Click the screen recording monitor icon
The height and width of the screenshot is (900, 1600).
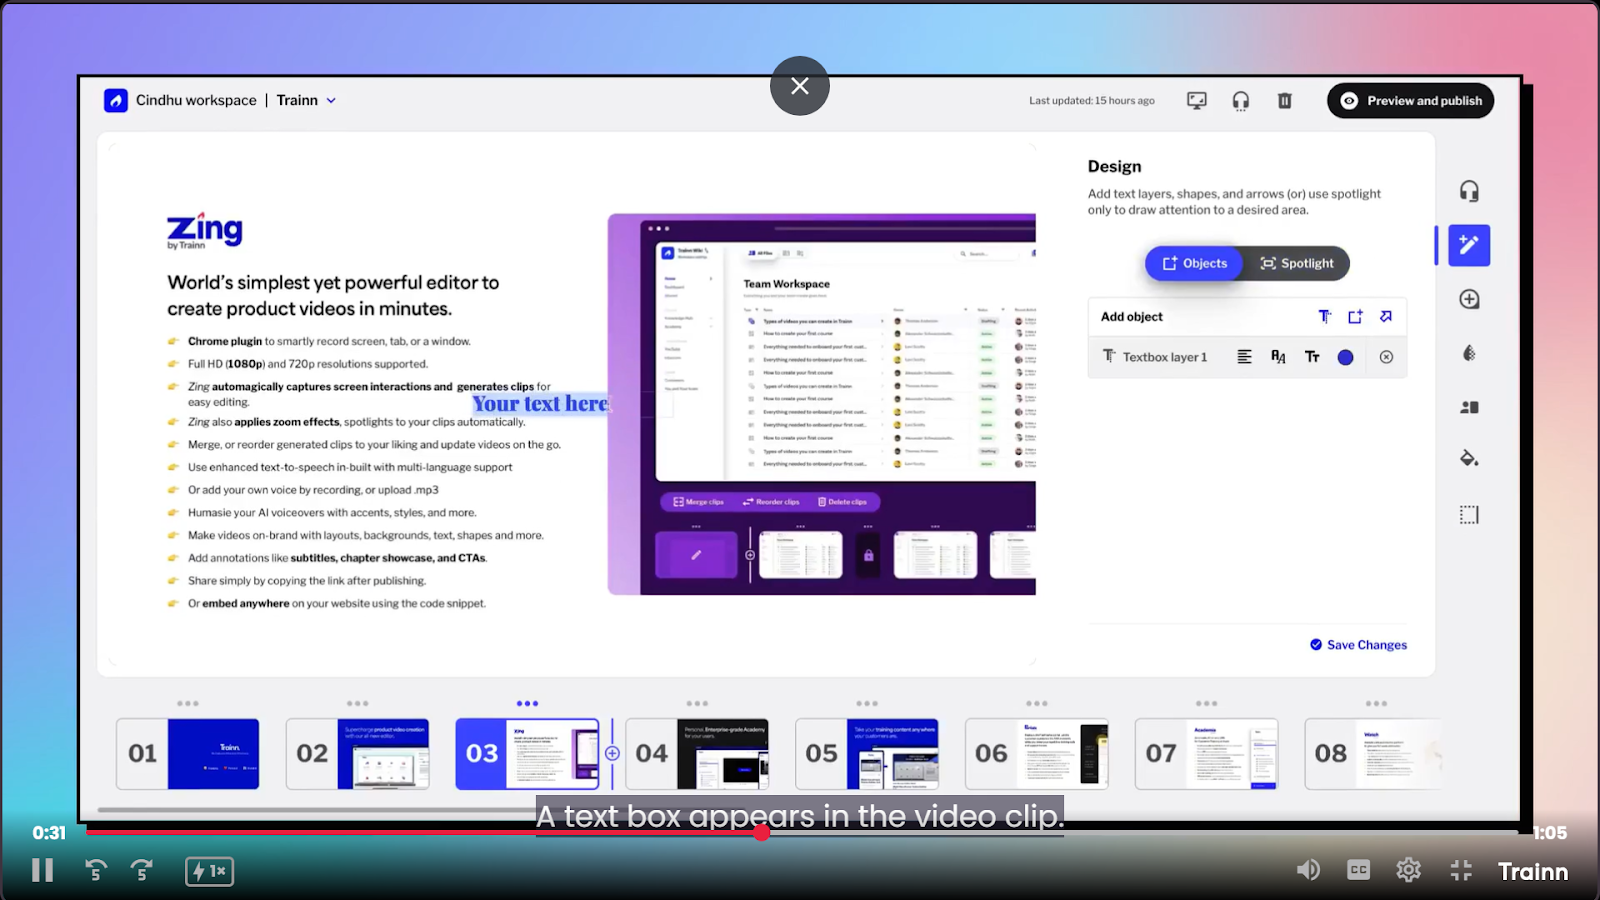click(1196, 100)
